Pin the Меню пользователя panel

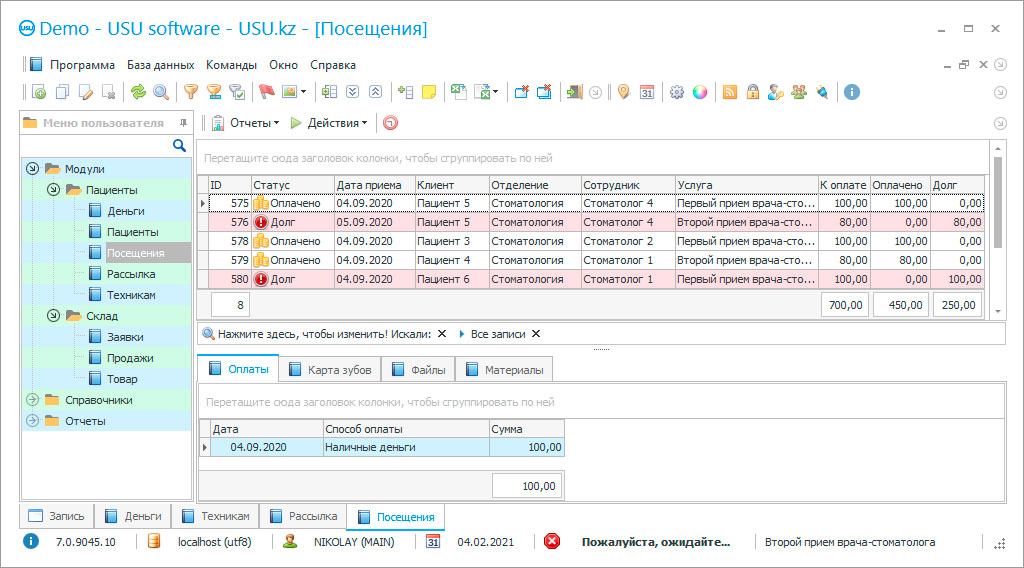[x=184, y=123]
